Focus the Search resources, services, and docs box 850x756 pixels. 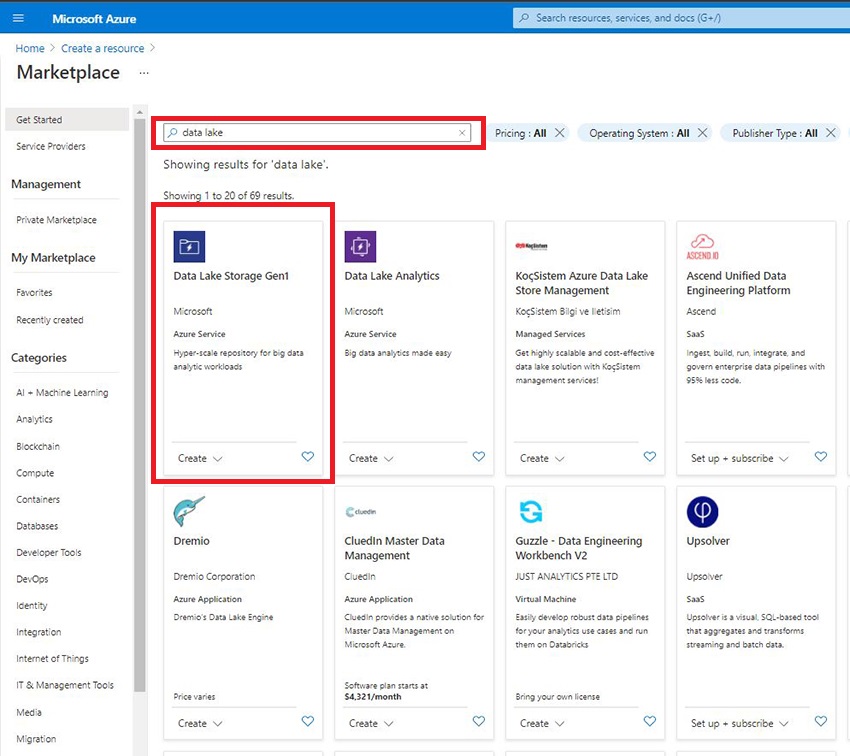click(x=681, y=18)
